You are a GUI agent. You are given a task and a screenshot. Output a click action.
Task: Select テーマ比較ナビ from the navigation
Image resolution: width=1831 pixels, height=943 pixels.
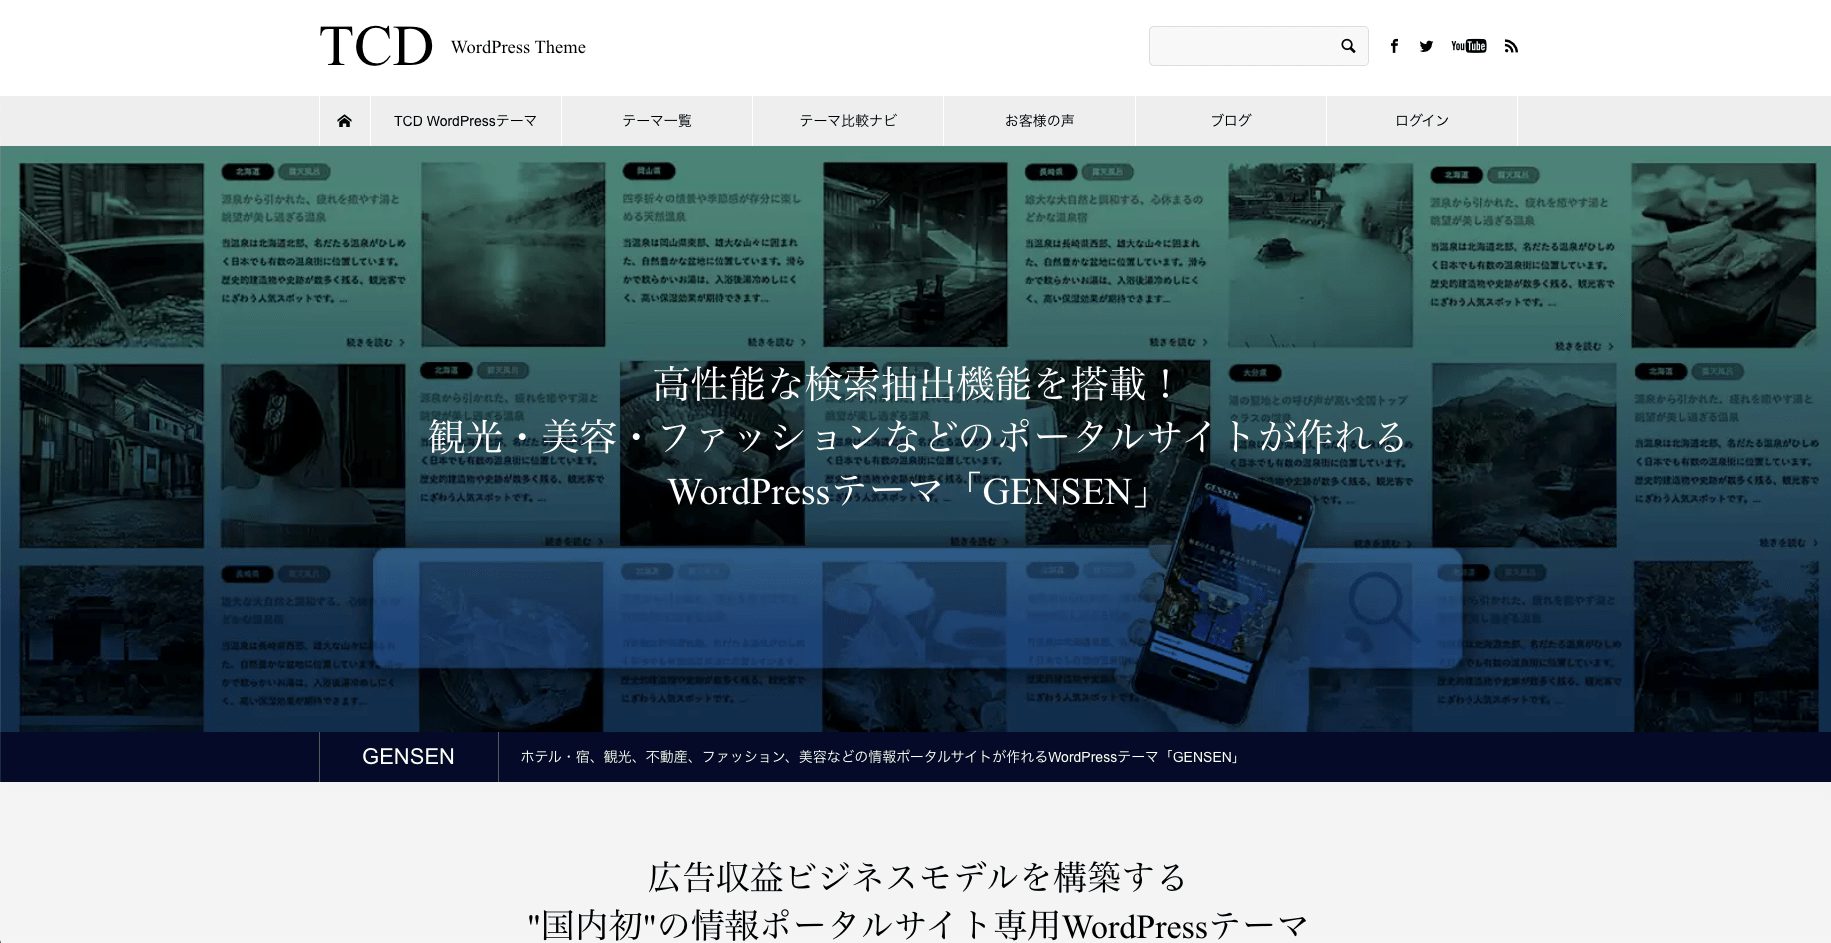pyautogui.click(x=848, y=120)
